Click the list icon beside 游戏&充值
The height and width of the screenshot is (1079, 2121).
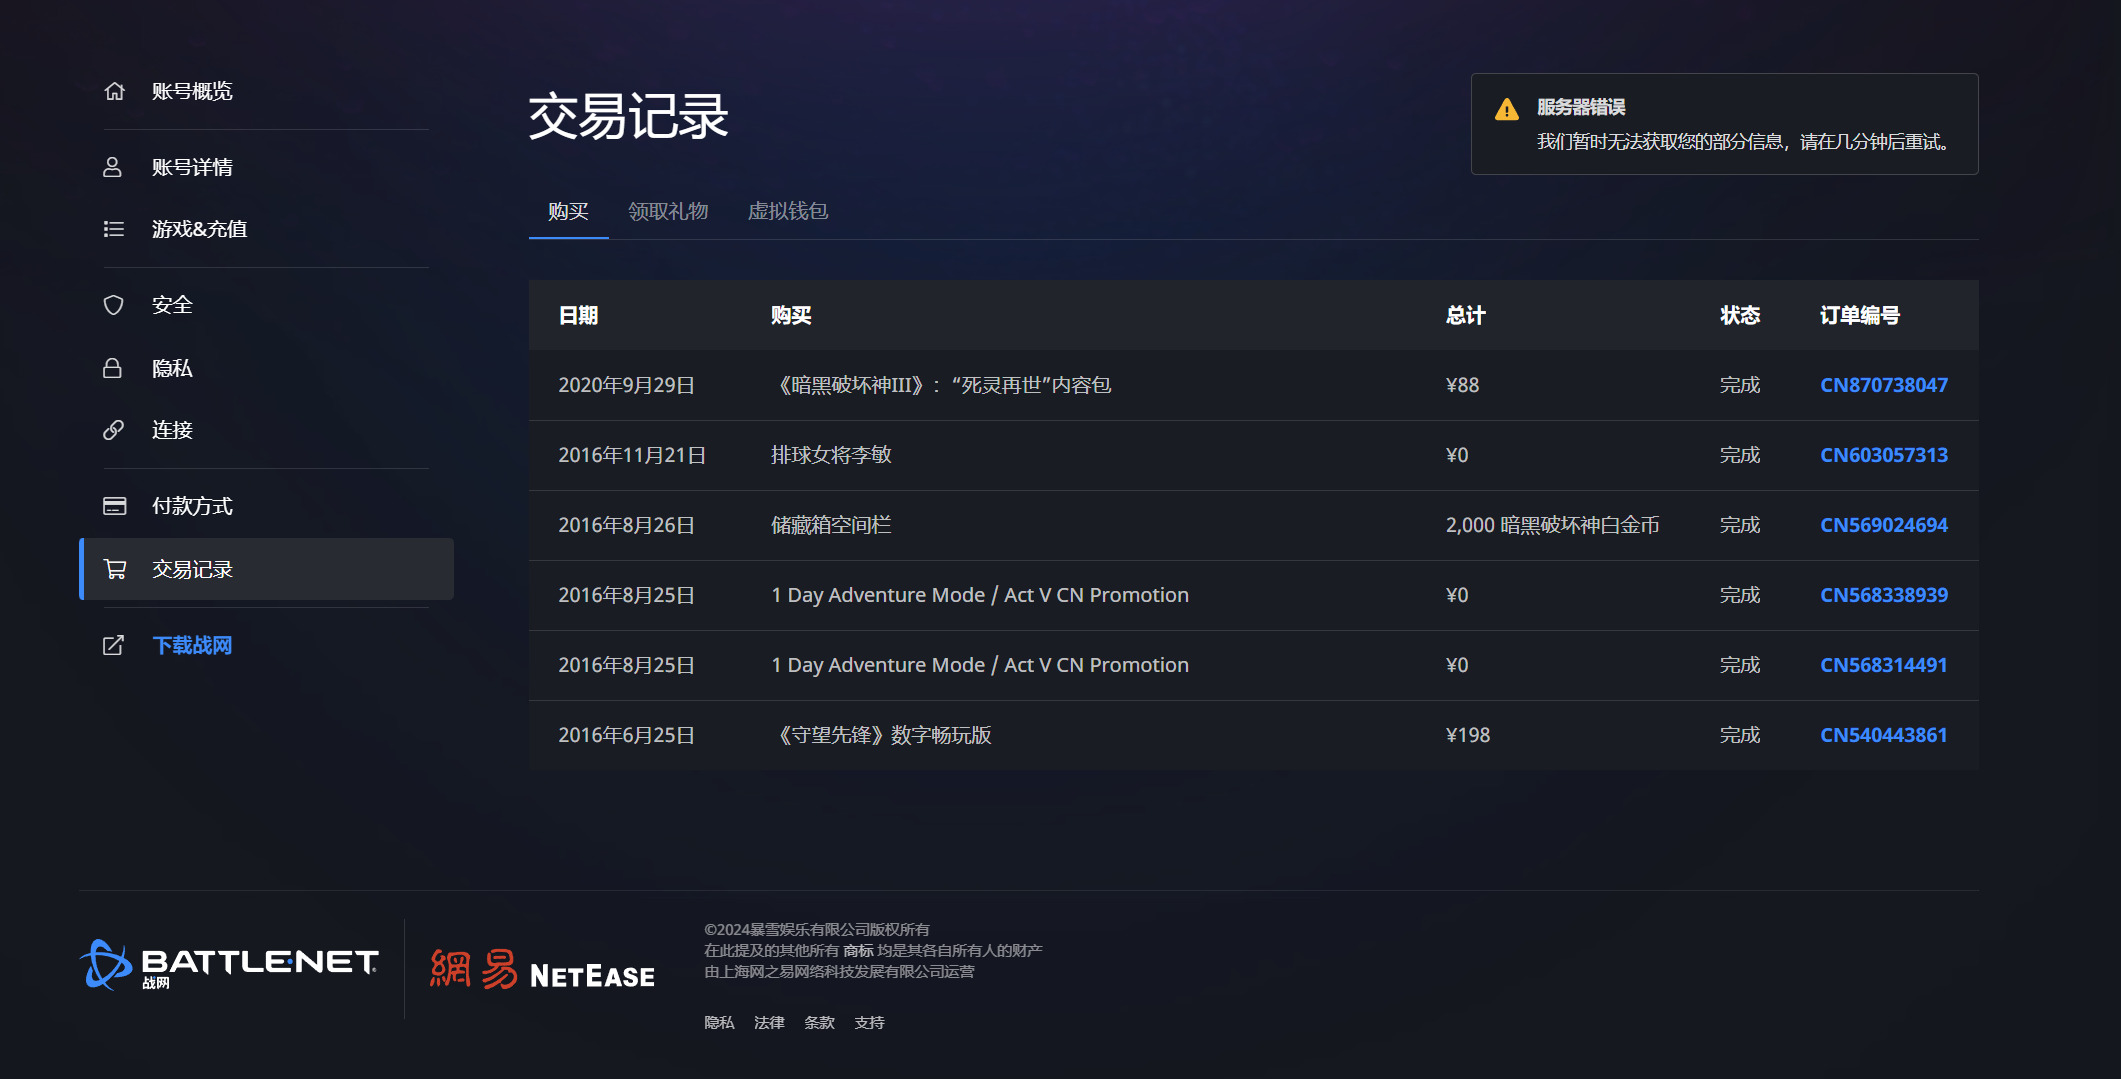114,229
